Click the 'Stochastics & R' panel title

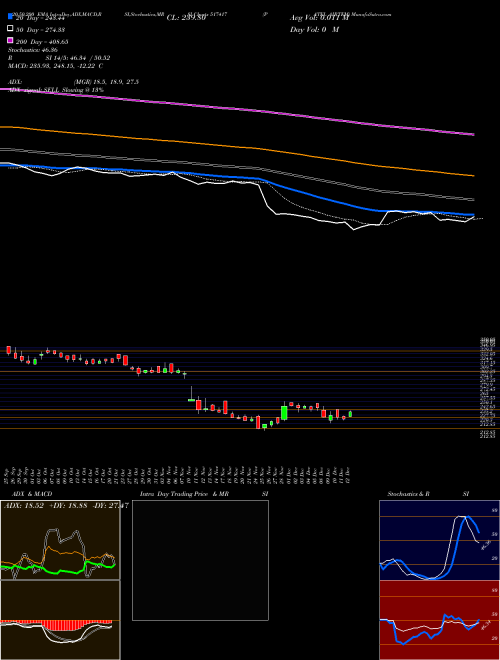[409, 494]
